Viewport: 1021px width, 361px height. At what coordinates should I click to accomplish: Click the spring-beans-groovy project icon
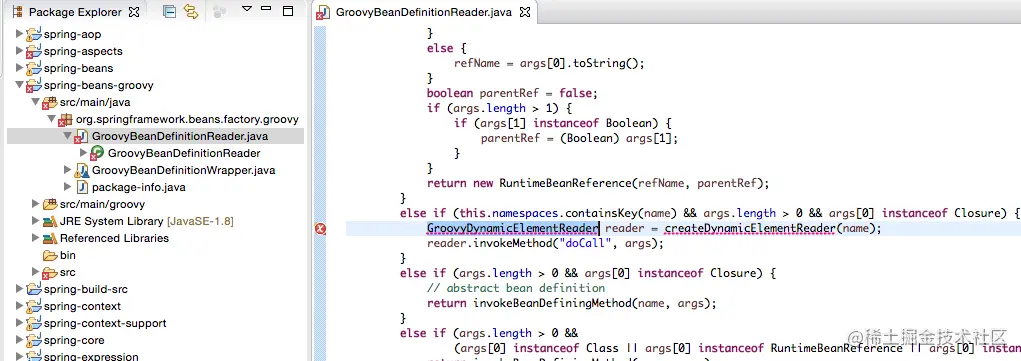click(x=34, y=86)
